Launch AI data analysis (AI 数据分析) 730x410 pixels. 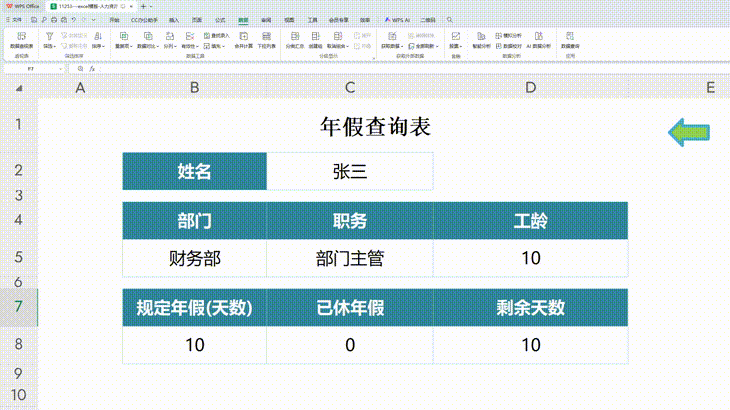click(539, 40)
